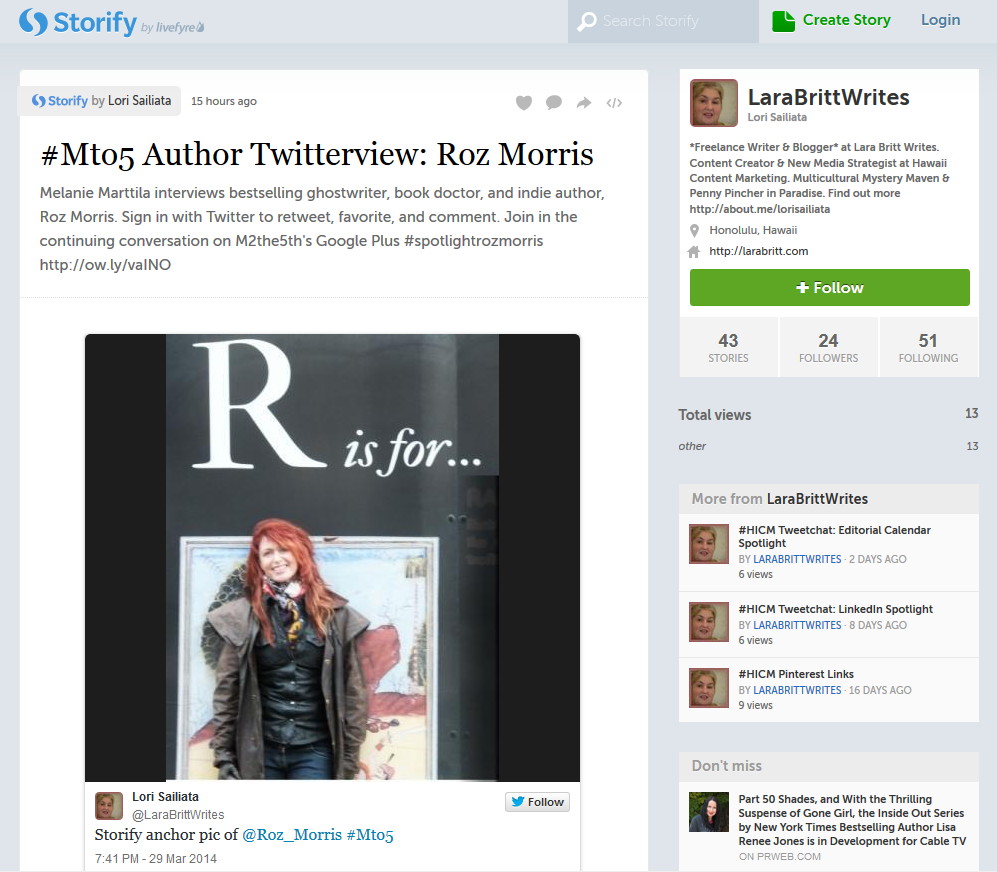
Task: Open the larabritt.com website link
Action: [x=758, y=251]
